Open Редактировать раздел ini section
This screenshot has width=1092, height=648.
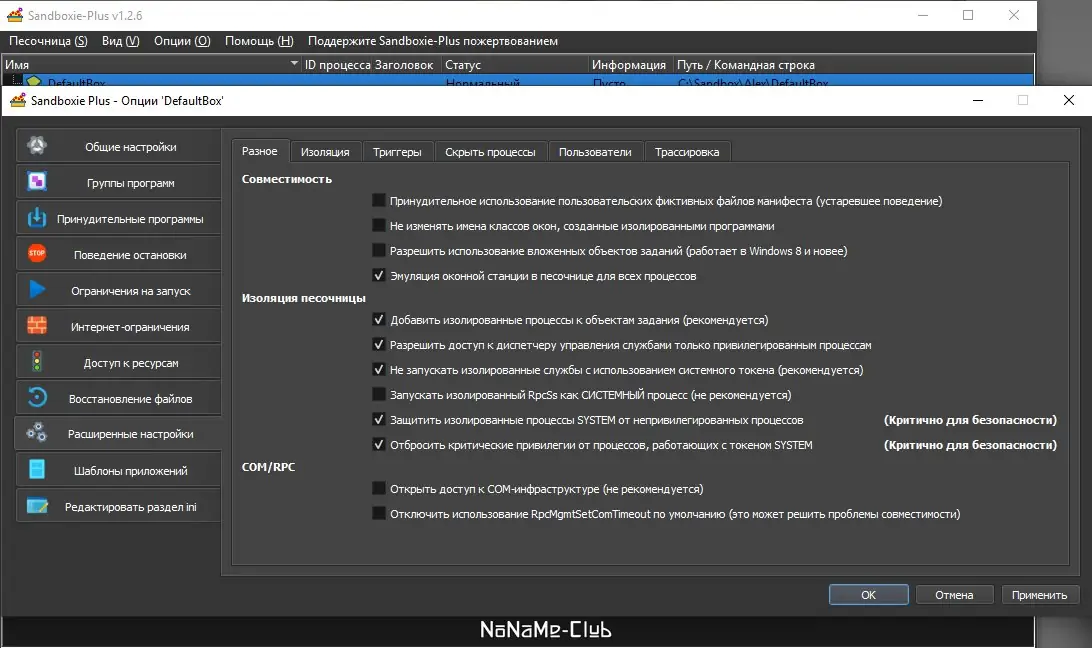tap(118, 507)
